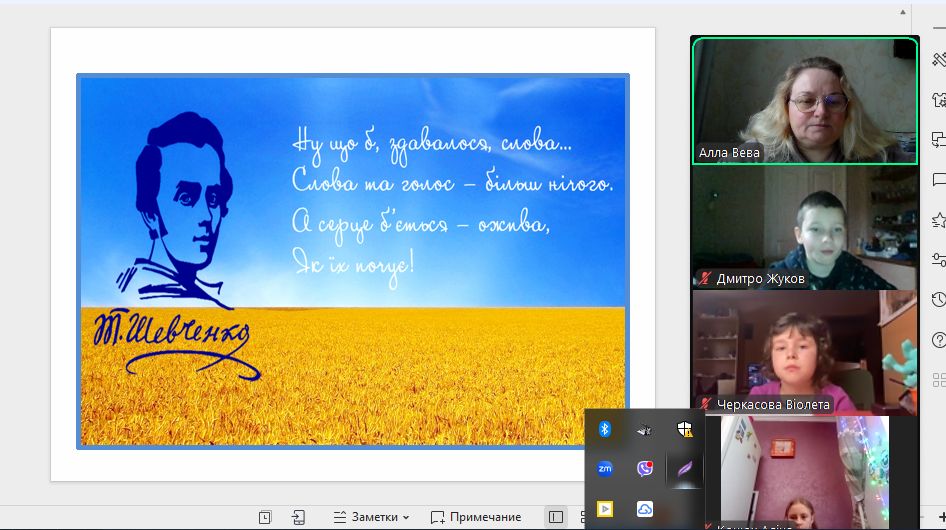Select Алла Вева video thumbnail

804,100
